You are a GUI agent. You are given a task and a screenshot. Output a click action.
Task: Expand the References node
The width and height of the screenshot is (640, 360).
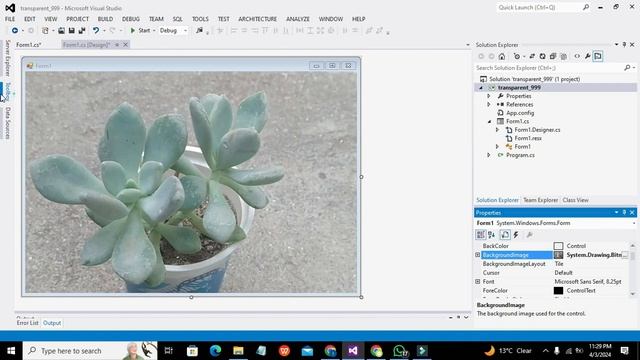(489, 104)
